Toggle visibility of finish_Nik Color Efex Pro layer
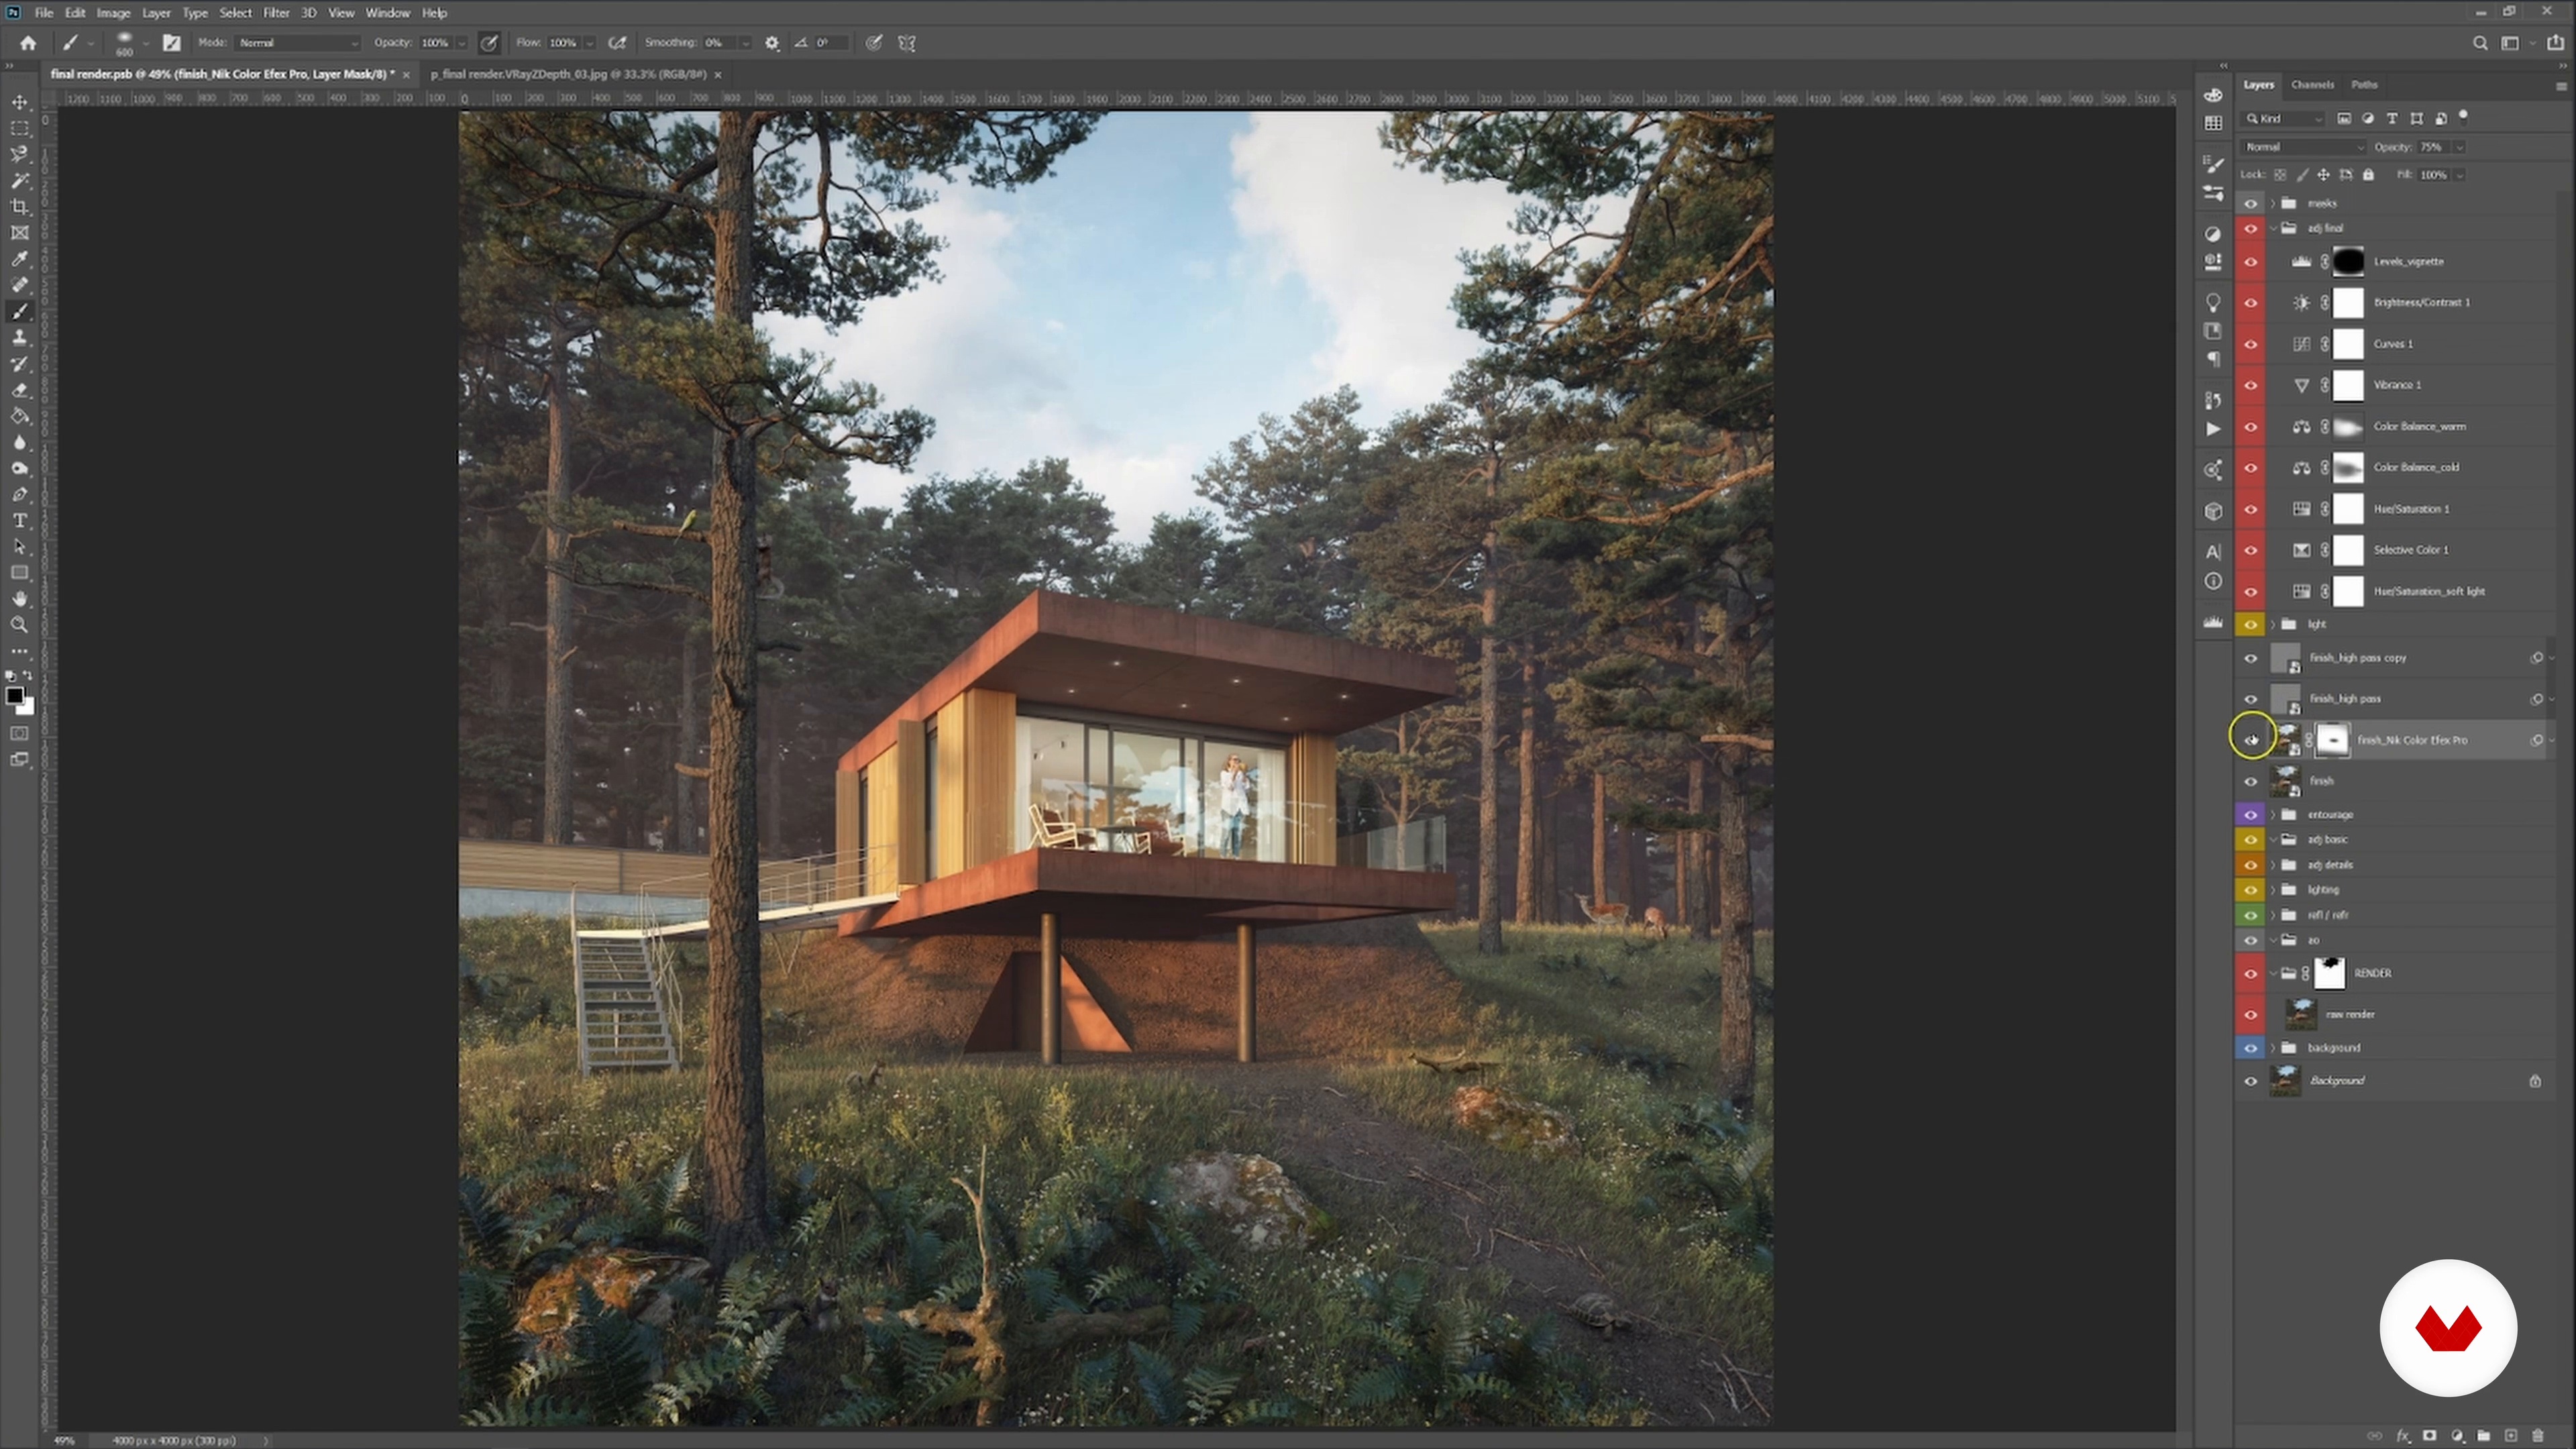The image size is (2576, 1449). coord(2252,740)
